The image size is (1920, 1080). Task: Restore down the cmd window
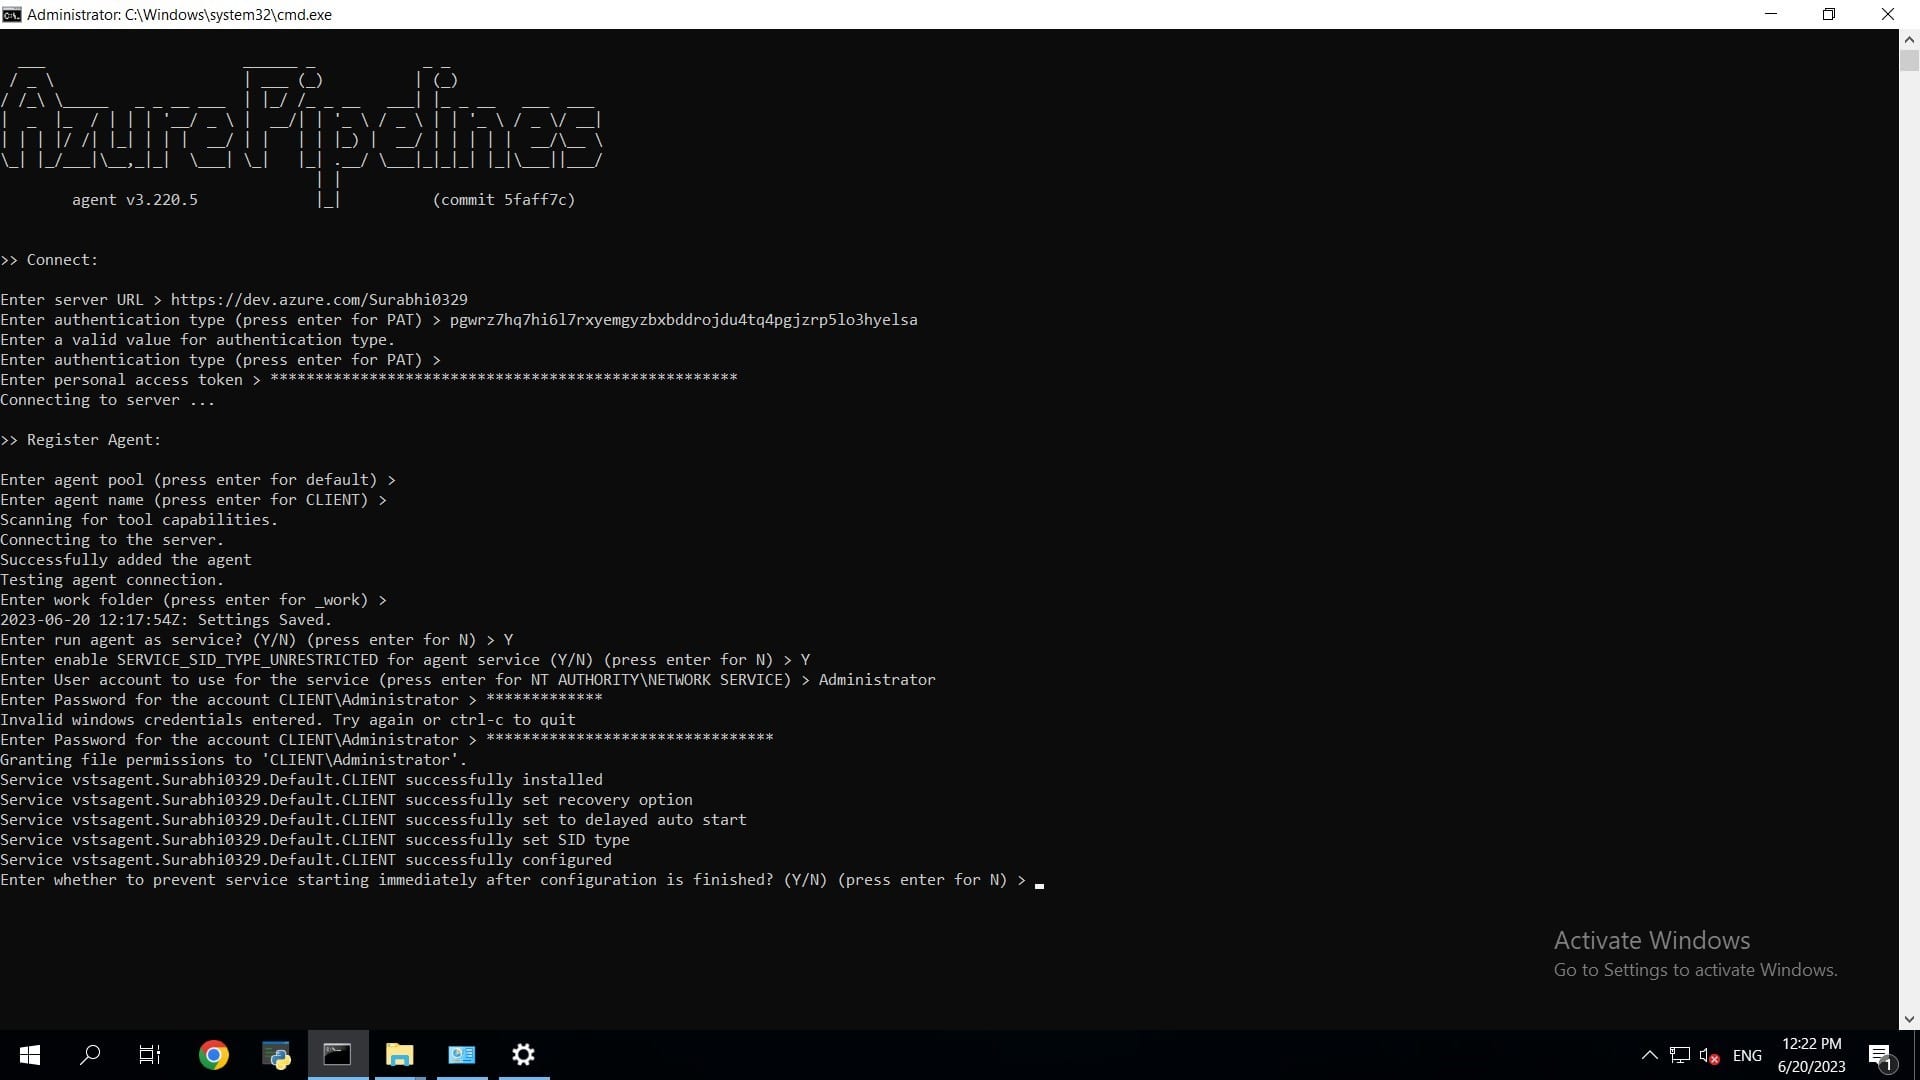(1828, 14)
